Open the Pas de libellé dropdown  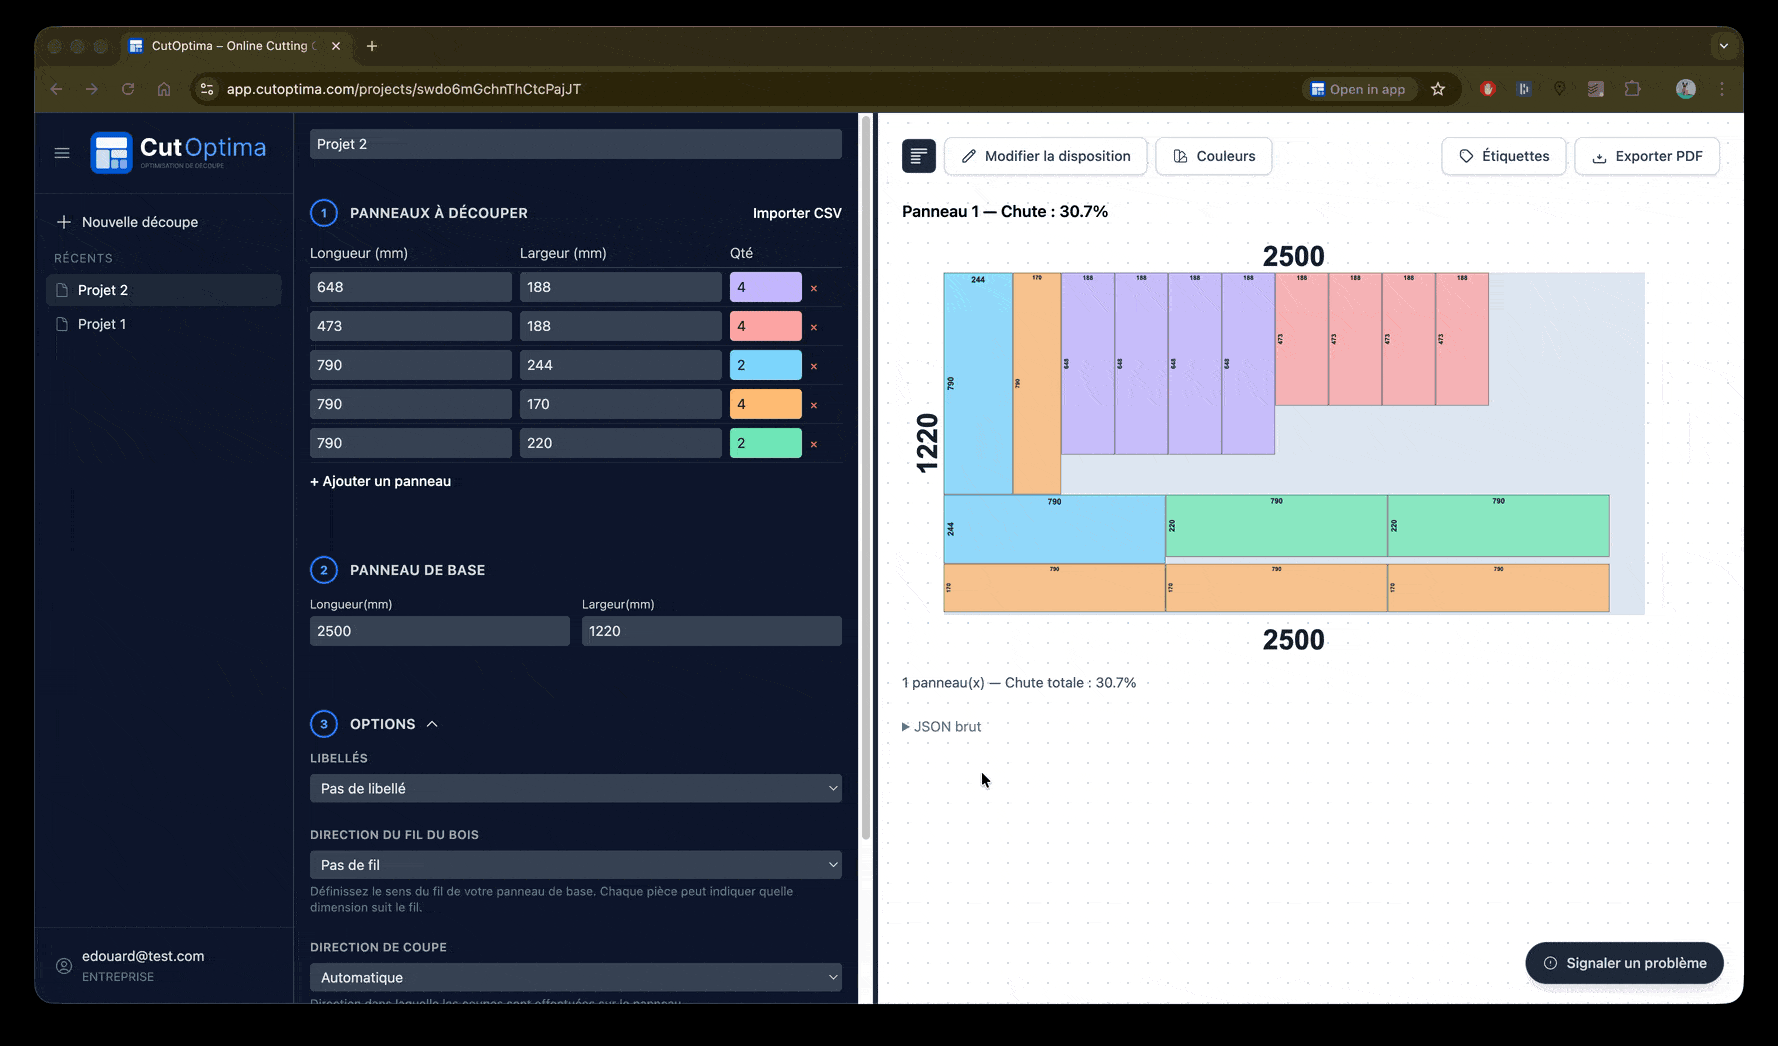coord(575,788)
